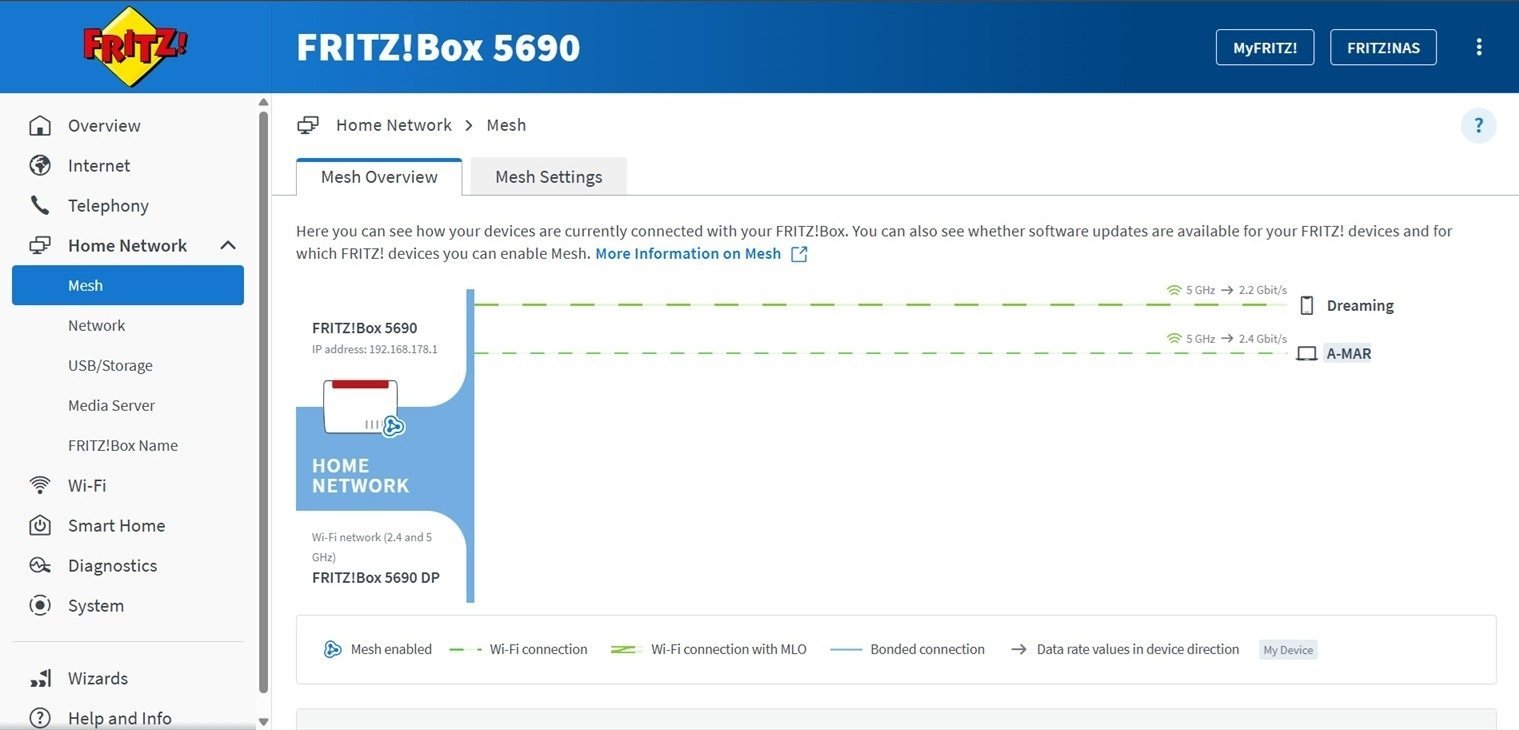Click the sidebar scrollbar up arrow
1519x730 pixels.
(x=264, y=102)
